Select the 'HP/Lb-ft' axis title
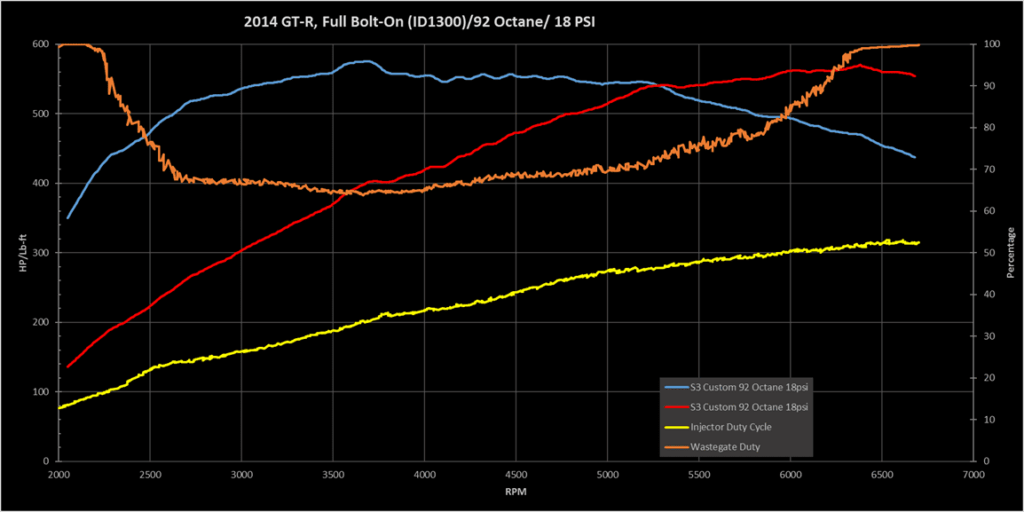This screenshot has width=1024, height=512. [x=22, y=255]
